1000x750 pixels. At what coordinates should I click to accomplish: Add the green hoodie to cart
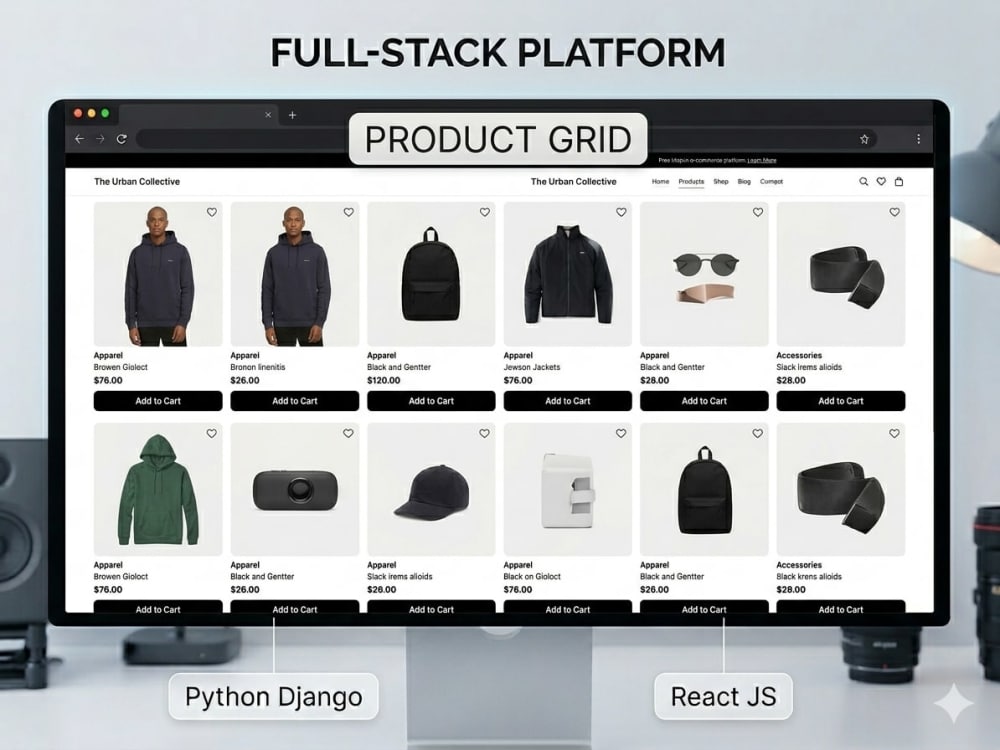point(158,607)
